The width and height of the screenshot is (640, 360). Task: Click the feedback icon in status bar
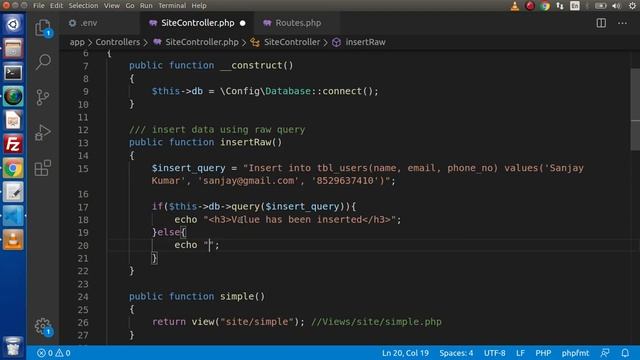pos(605,353)
